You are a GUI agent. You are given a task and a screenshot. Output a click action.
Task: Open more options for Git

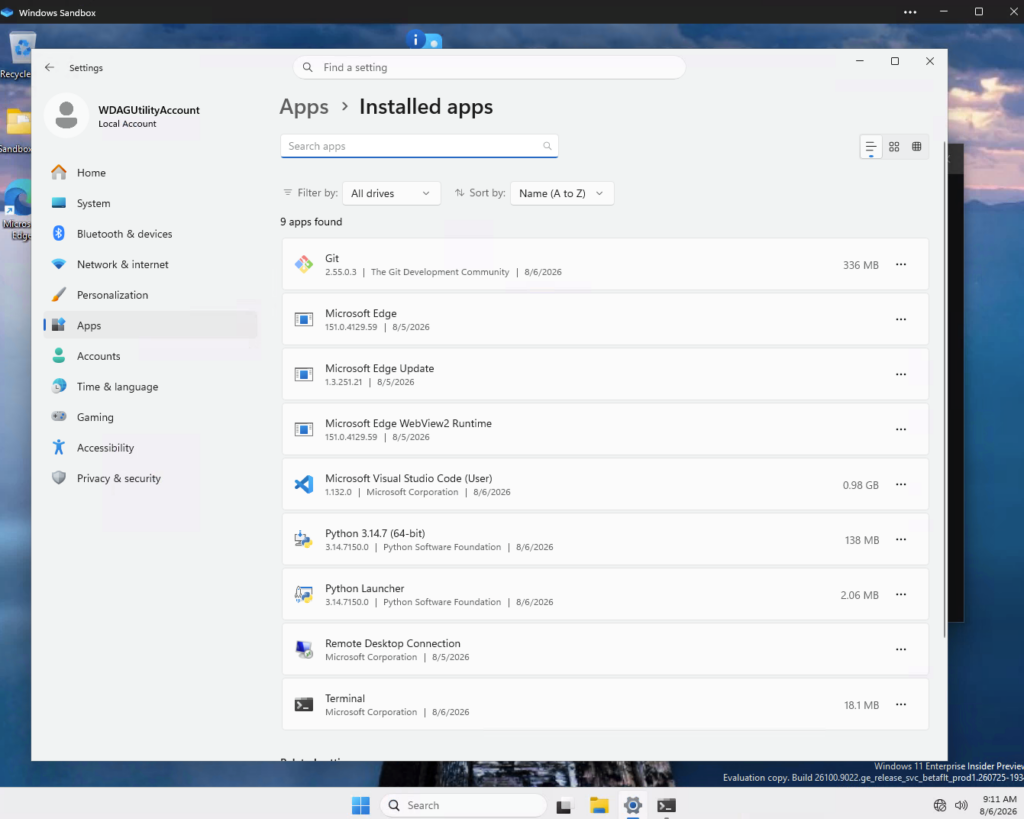click(x=901, y=265)
